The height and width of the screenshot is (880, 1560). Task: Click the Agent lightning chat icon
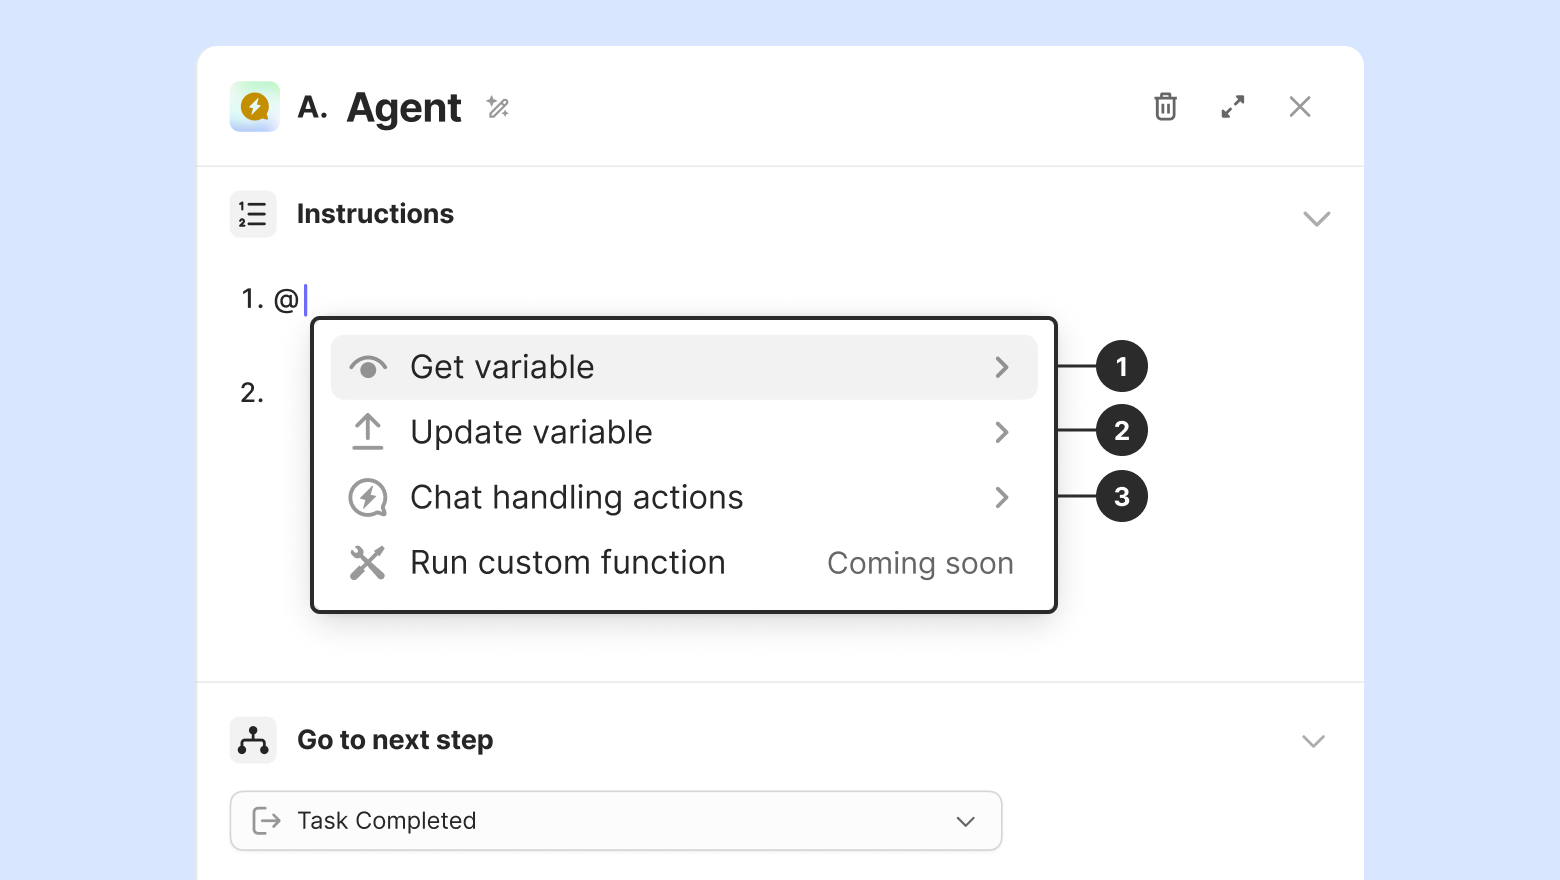[x=255, y=107]
